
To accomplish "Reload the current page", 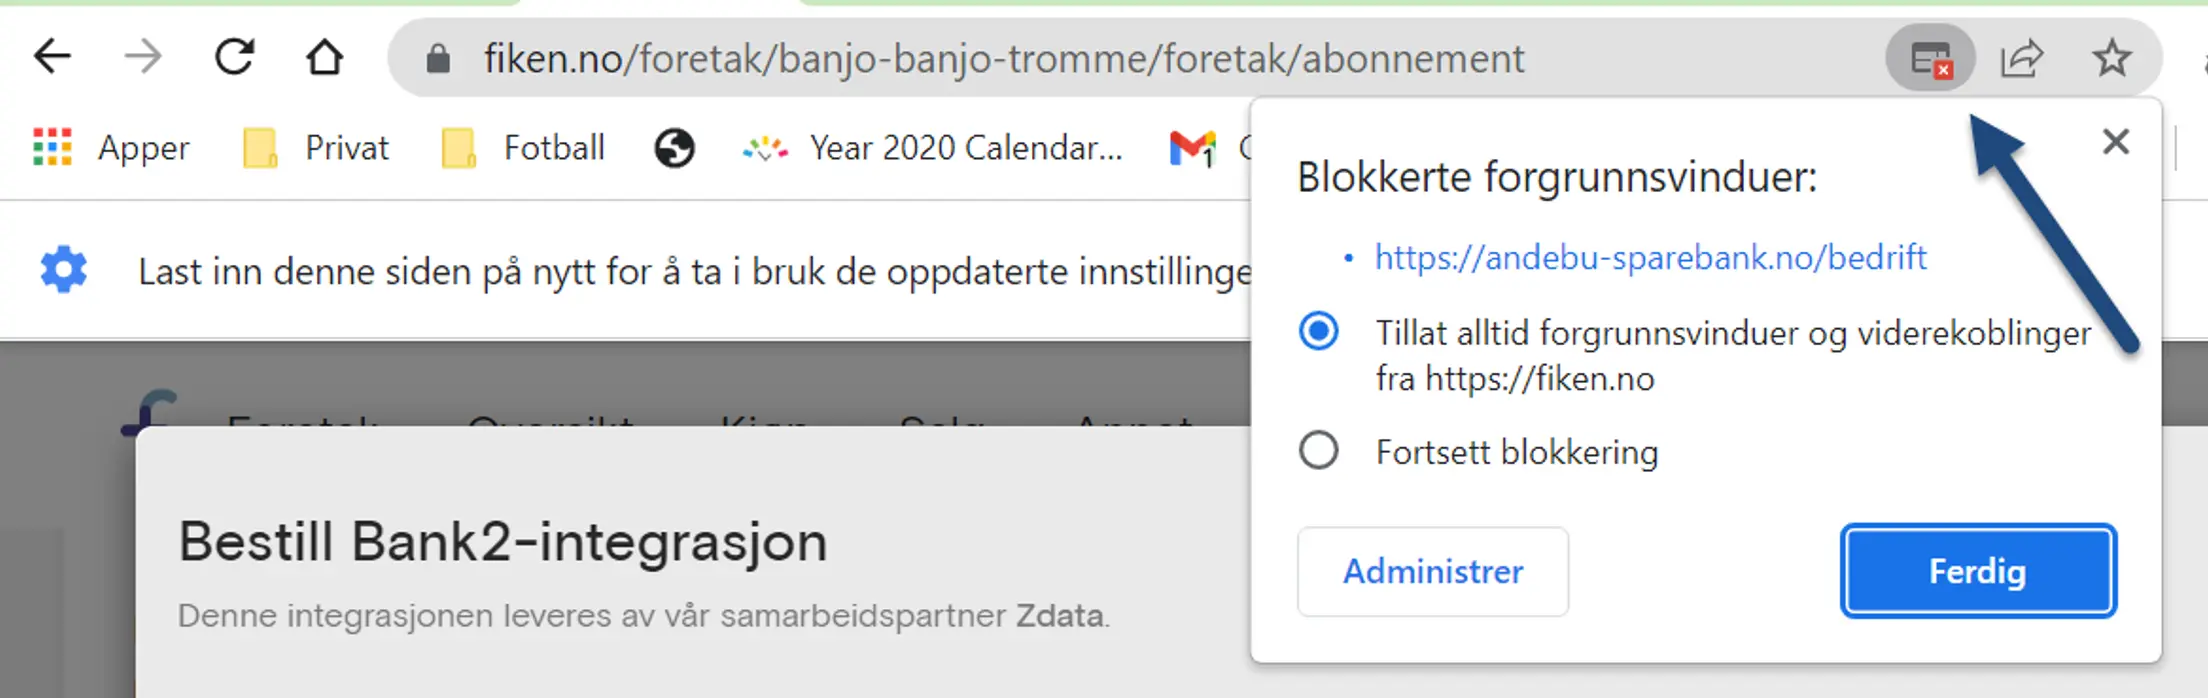I will click(235, 57).
